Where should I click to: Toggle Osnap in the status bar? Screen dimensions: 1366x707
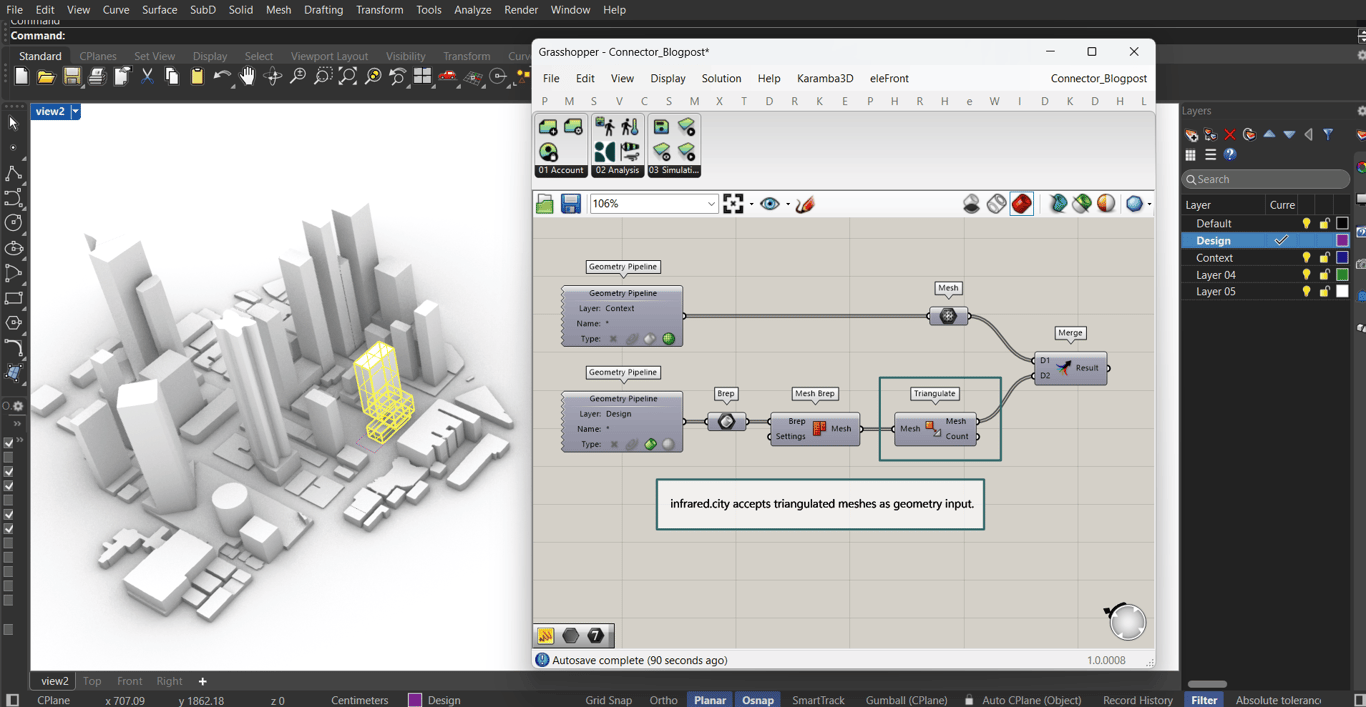click(757, 700)
